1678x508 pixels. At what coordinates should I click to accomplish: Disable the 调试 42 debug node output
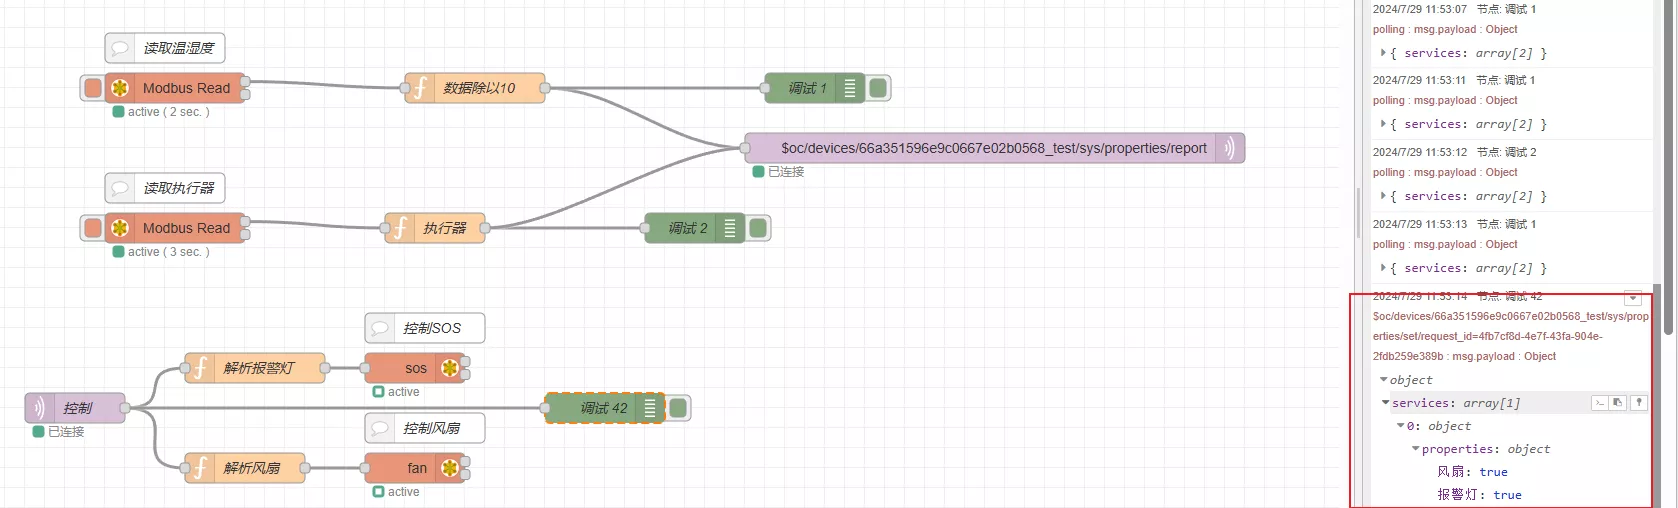click(x=678, y=408)
